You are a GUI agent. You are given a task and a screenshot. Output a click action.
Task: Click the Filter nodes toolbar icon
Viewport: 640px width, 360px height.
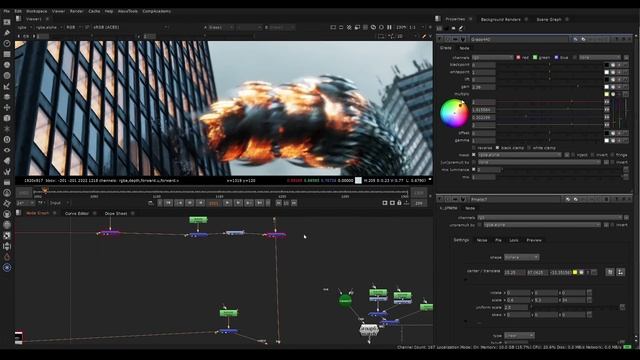click(7, 75)
